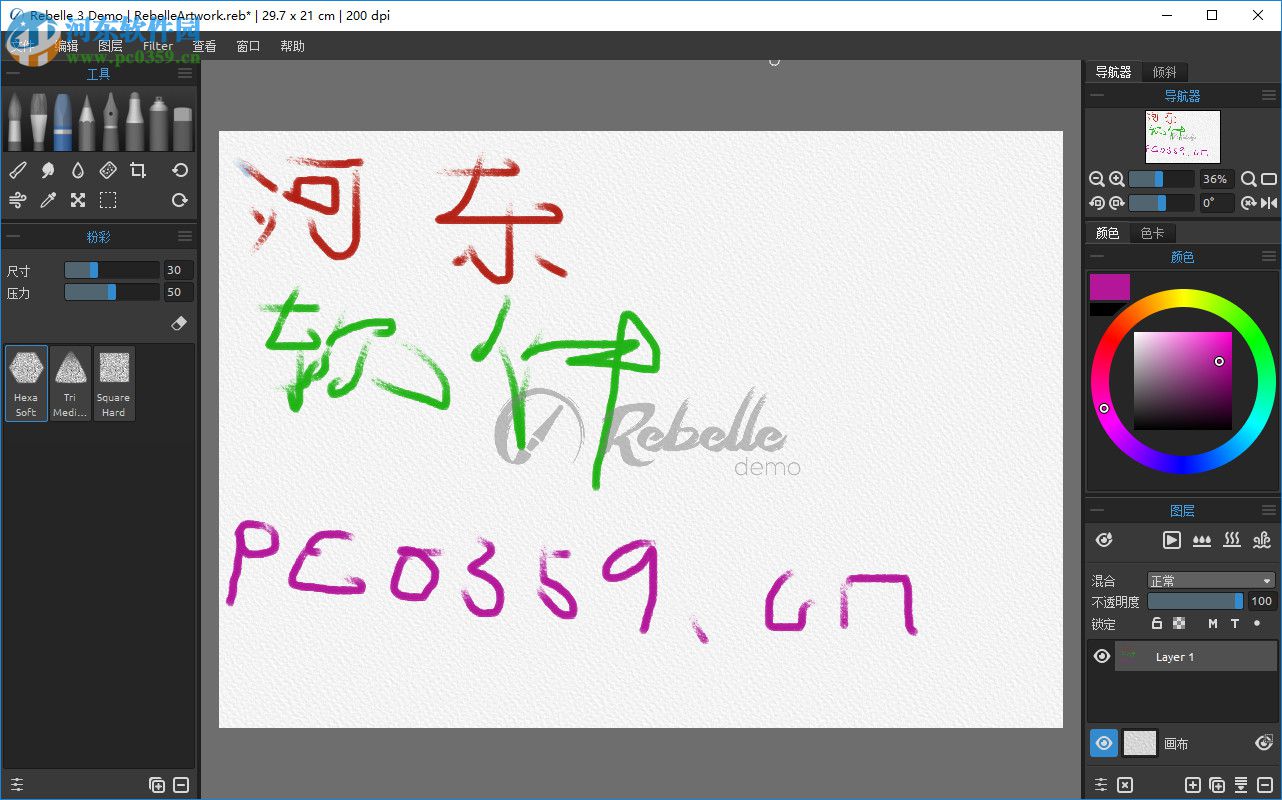1282x800 pixels.
Task: Open the 粉彩 panel options menu
Action: [184, 236]
